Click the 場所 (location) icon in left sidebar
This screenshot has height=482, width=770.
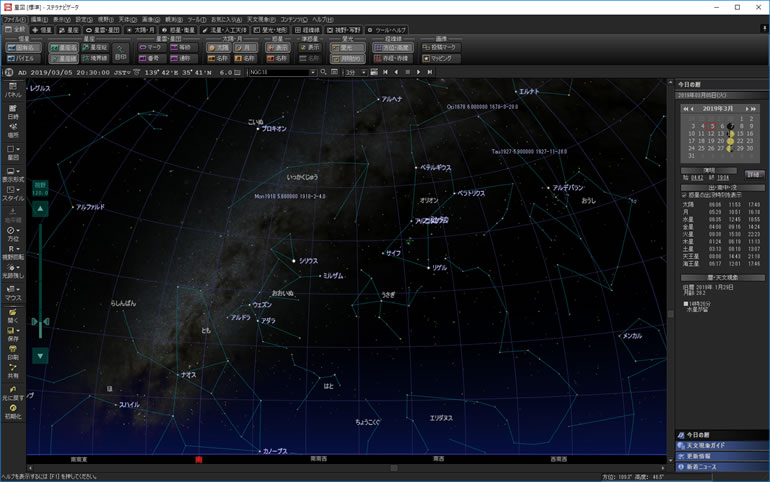click(13, 129)
